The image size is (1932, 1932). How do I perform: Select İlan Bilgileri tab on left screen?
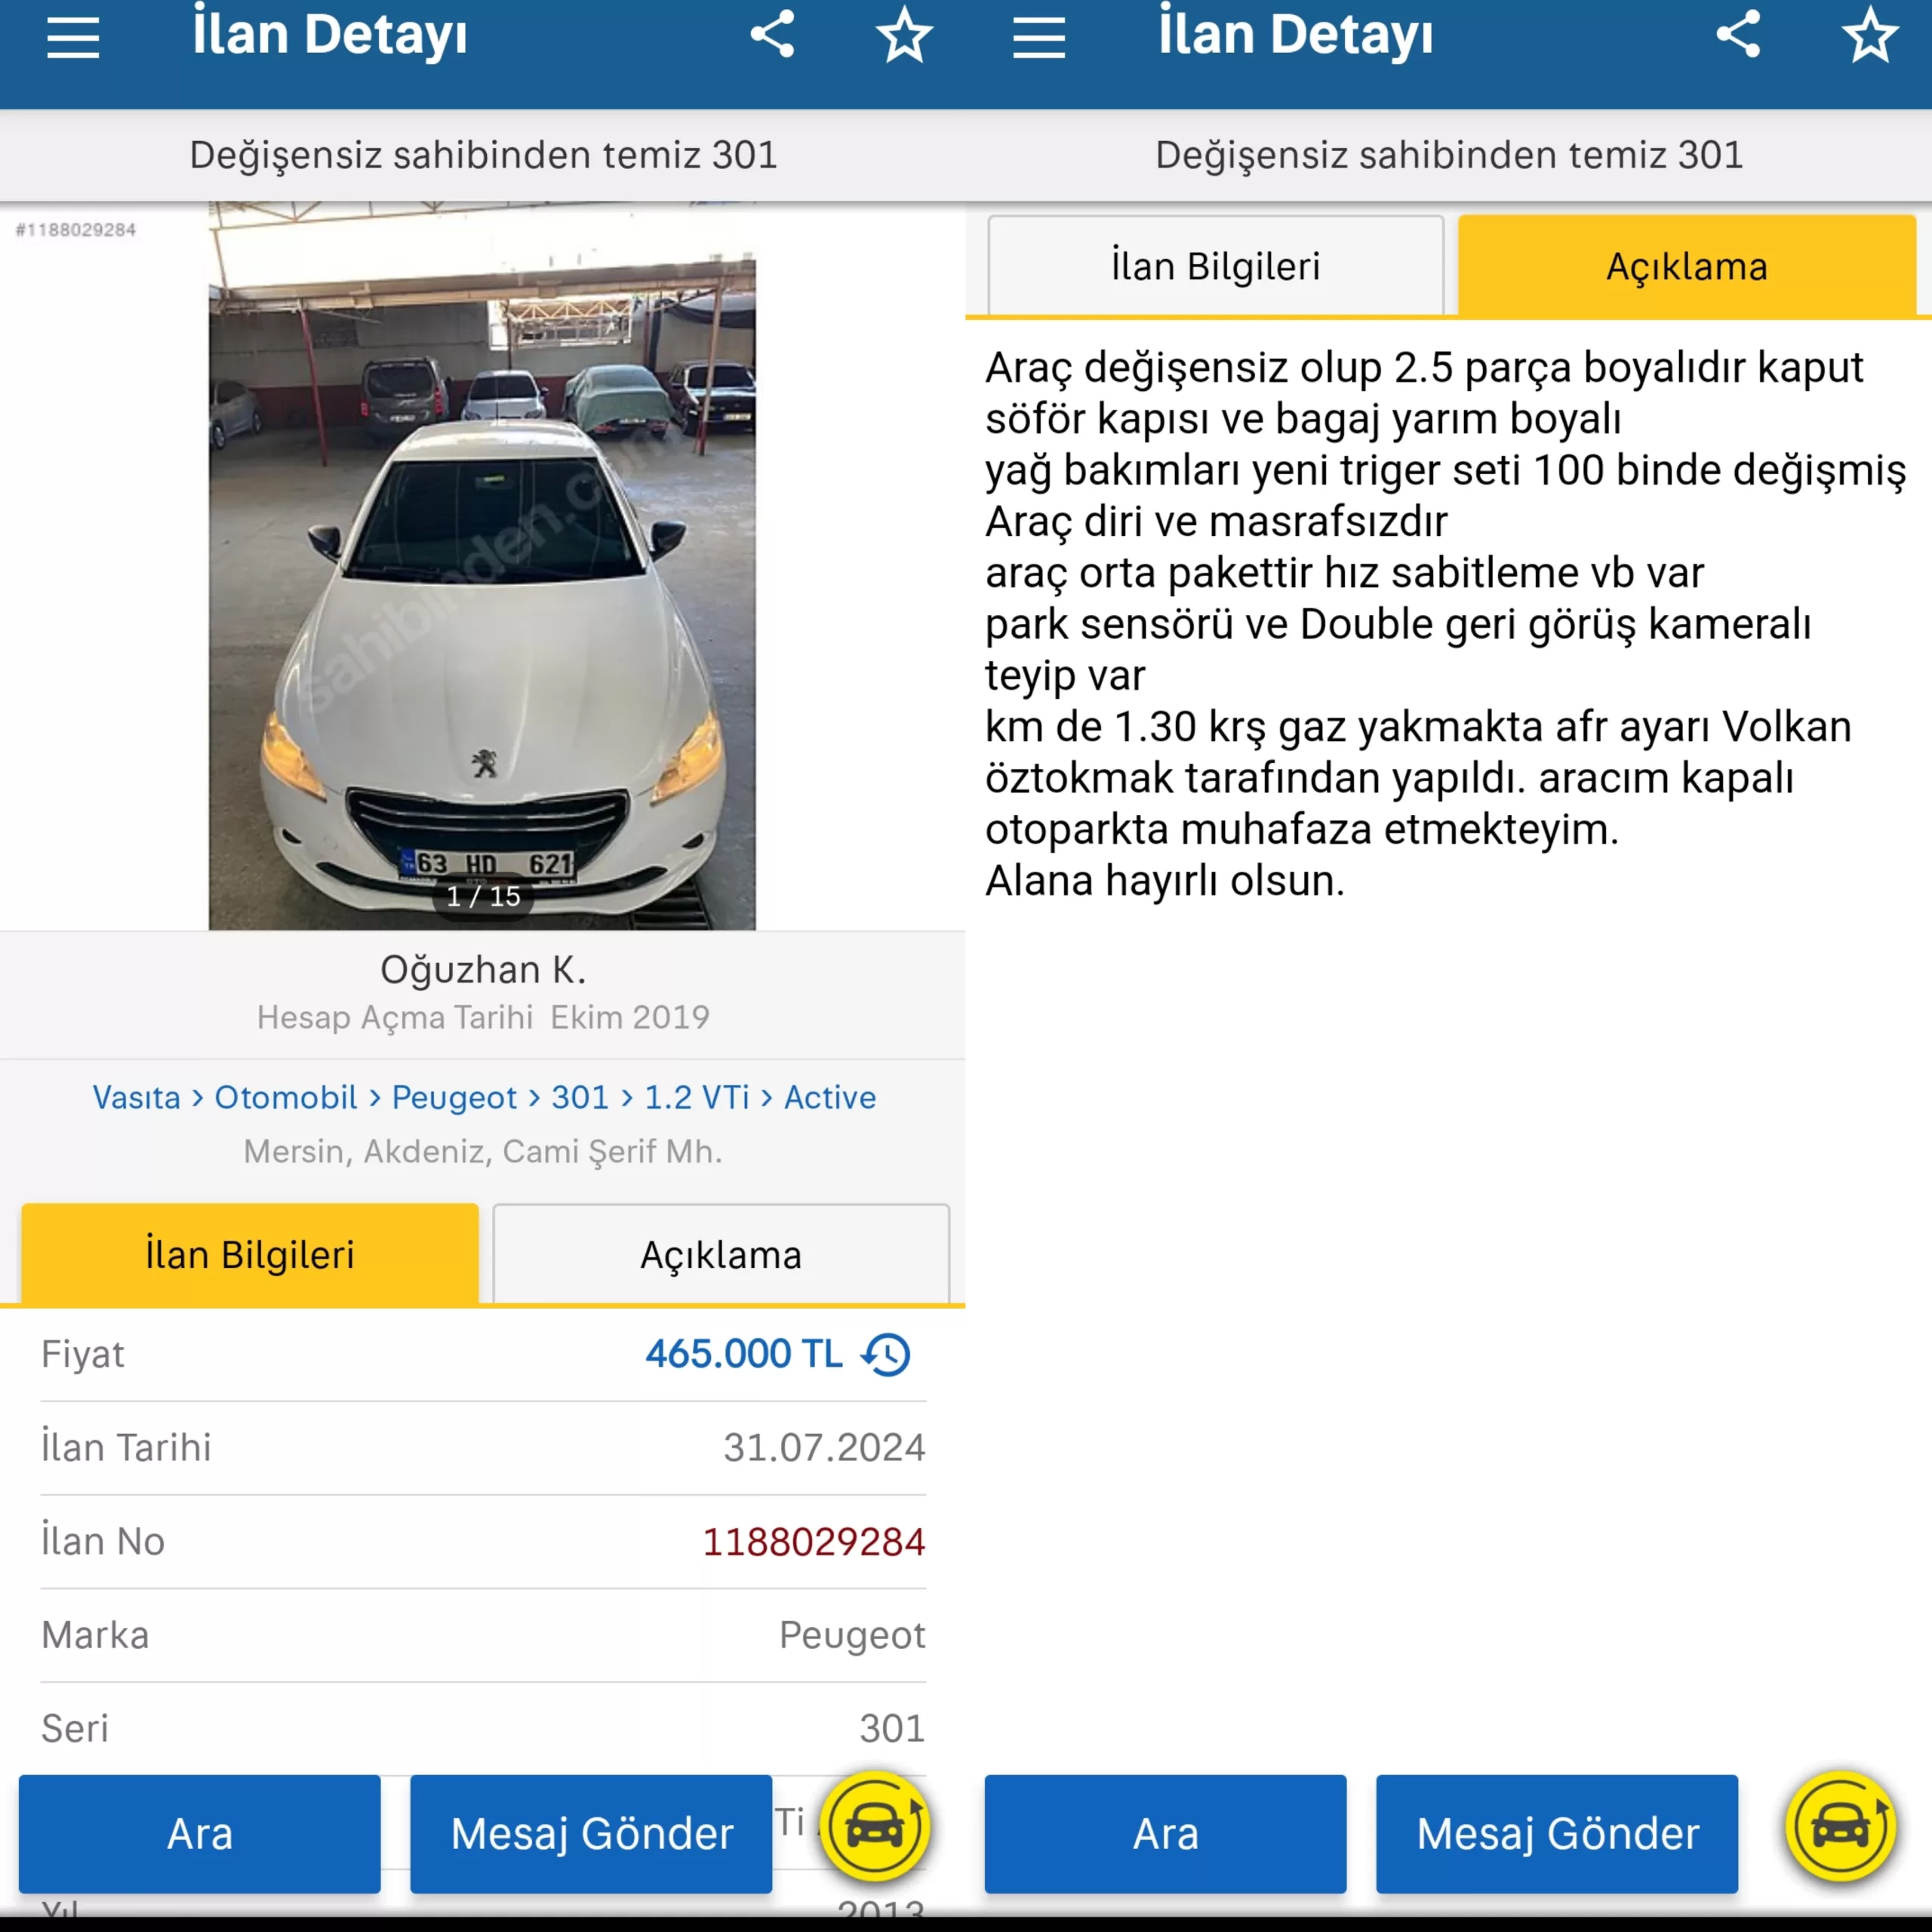click(x=250, y=1254)
